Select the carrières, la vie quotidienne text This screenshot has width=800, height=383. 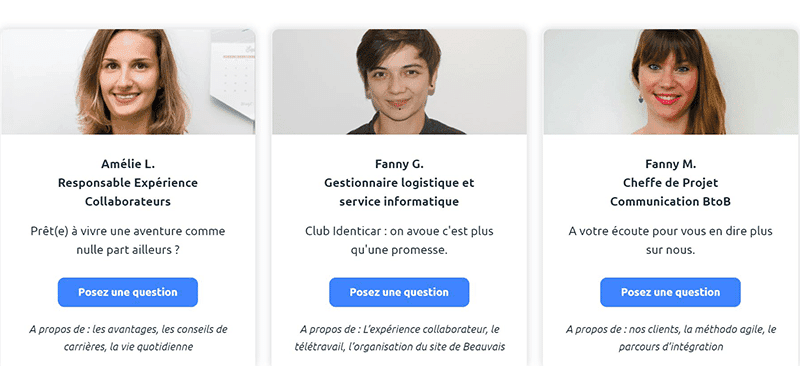pos(128,347)
